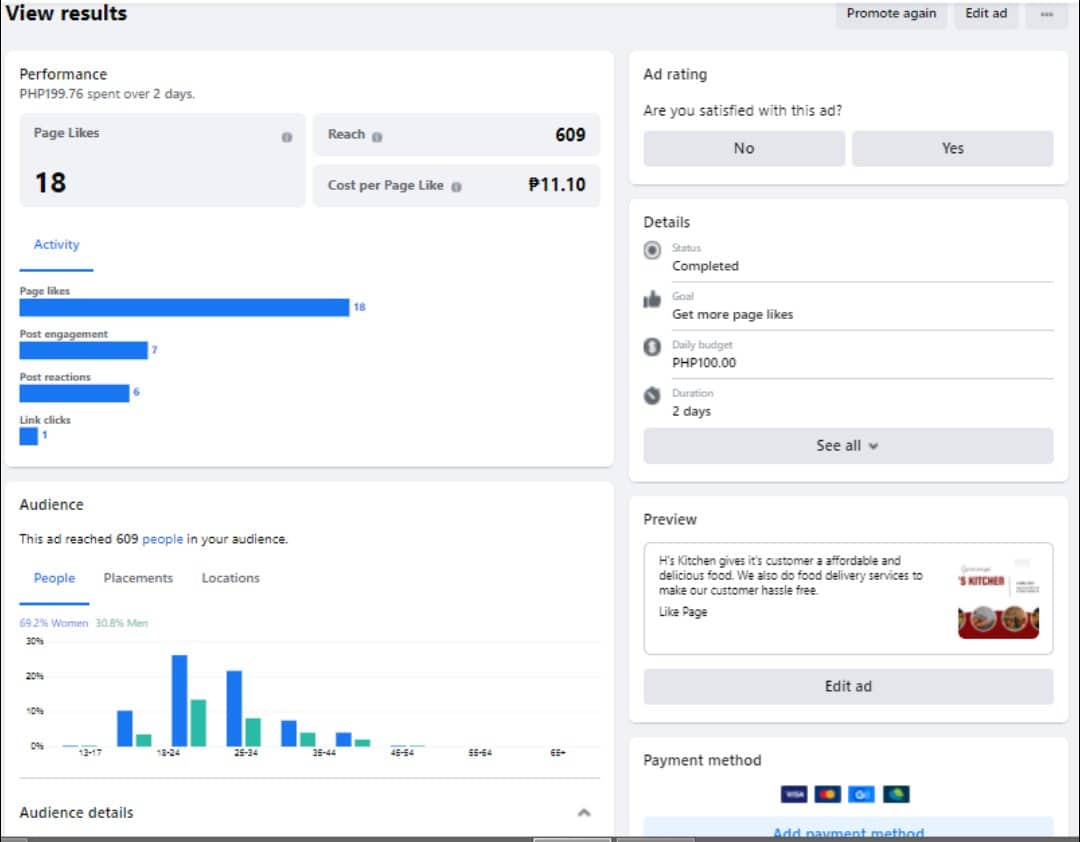The image size is (1080, 842).
Task: Switch to the Placements tab
Action: coord(138,578)
